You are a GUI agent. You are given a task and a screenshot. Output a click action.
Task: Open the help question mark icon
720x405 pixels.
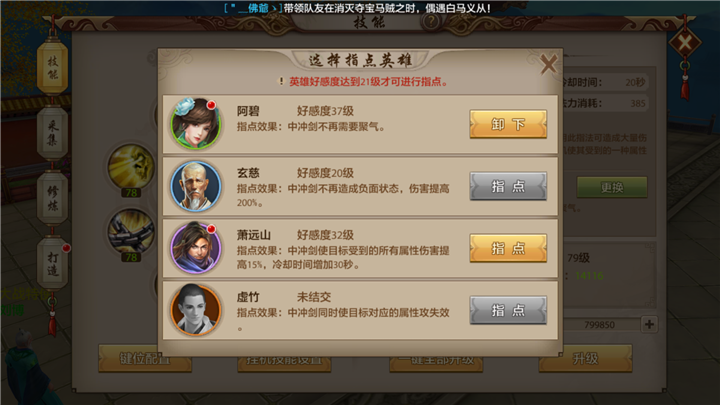coord(431,21)
